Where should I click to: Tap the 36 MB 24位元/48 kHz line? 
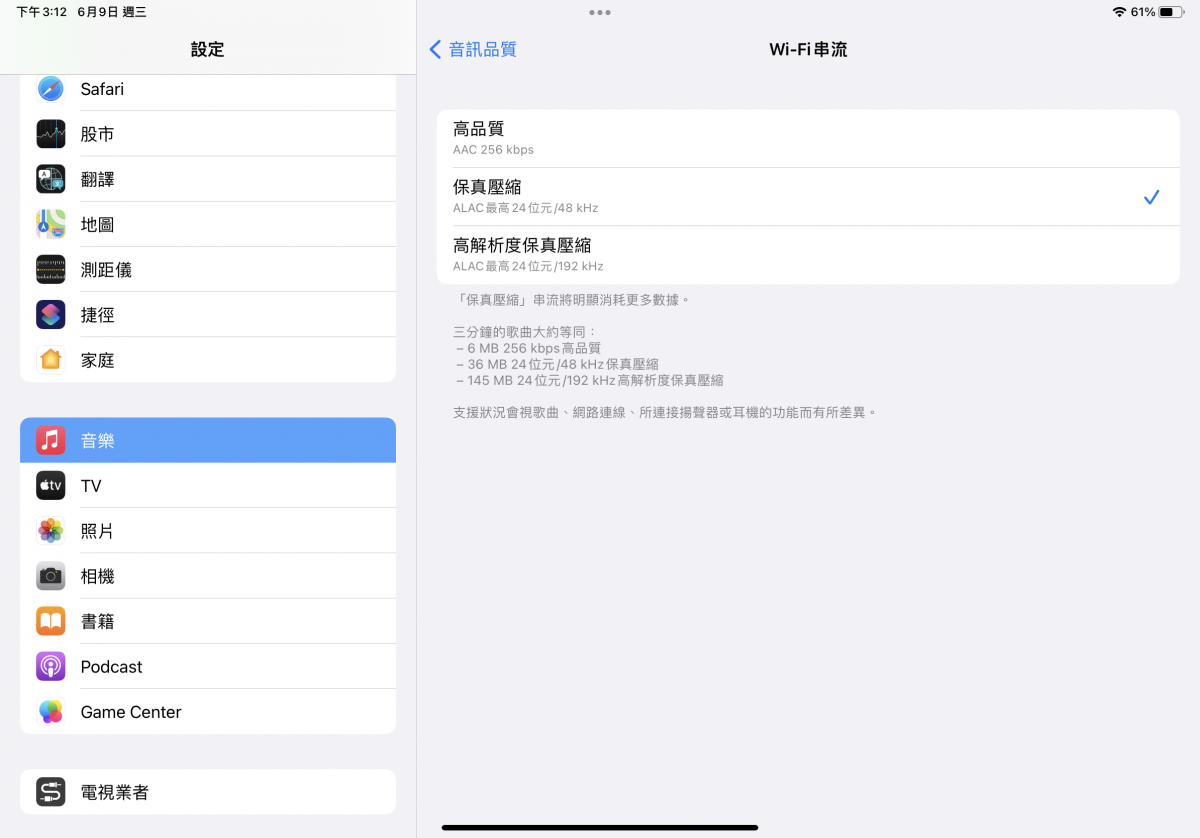click(x=556, y=365)
